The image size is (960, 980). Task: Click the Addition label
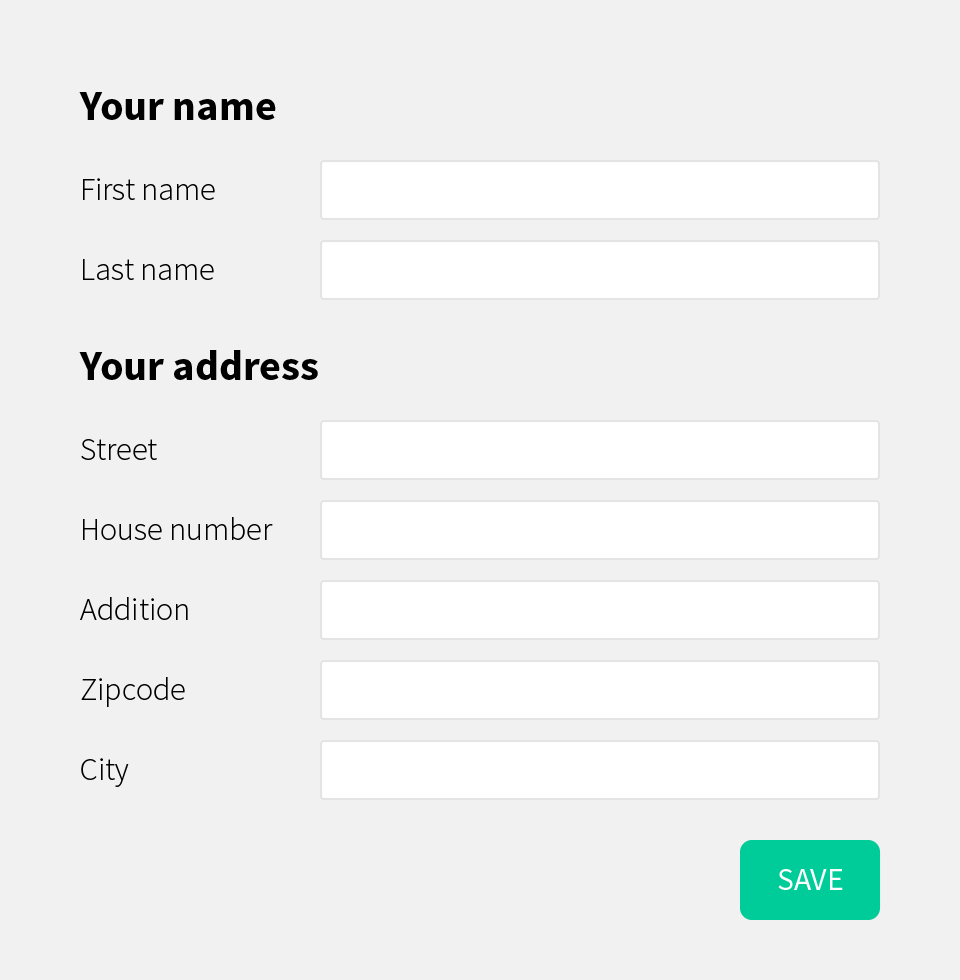pos(134,610)
